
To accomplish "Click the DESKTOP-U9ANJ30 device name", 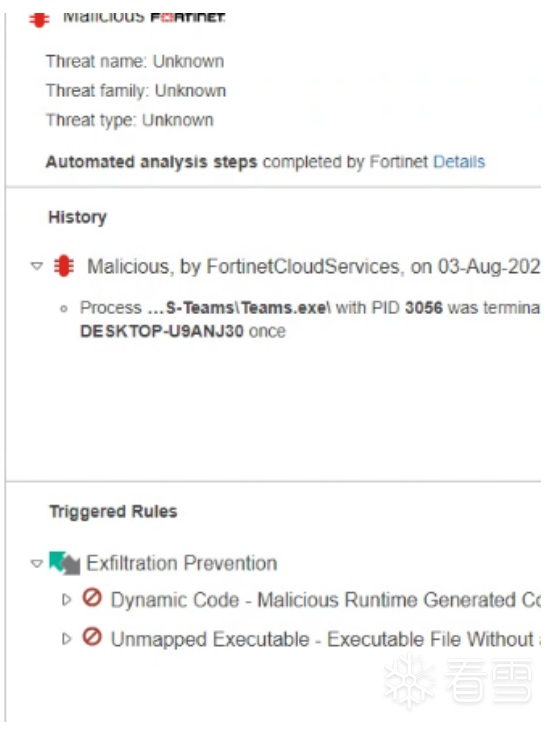I will click(x=162, y=331).
